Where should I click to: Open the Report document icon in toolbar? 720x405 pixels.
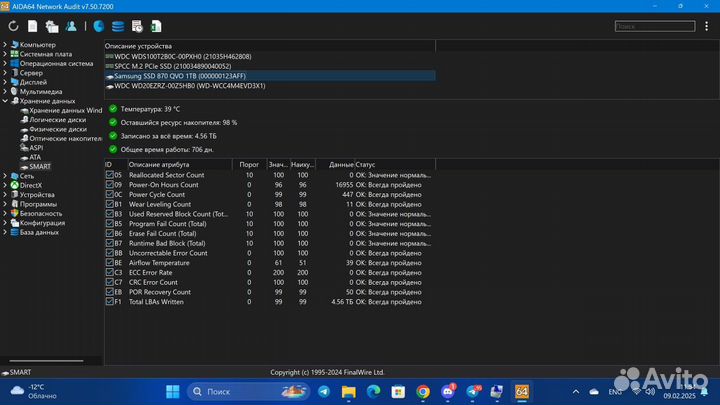click(32, 26)
